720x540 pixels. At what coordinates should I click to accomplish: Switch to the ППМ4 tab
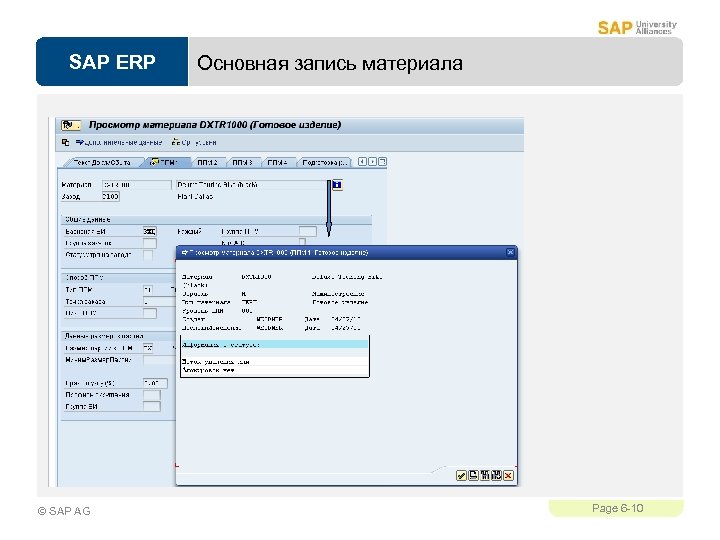[x=277, y=162]
